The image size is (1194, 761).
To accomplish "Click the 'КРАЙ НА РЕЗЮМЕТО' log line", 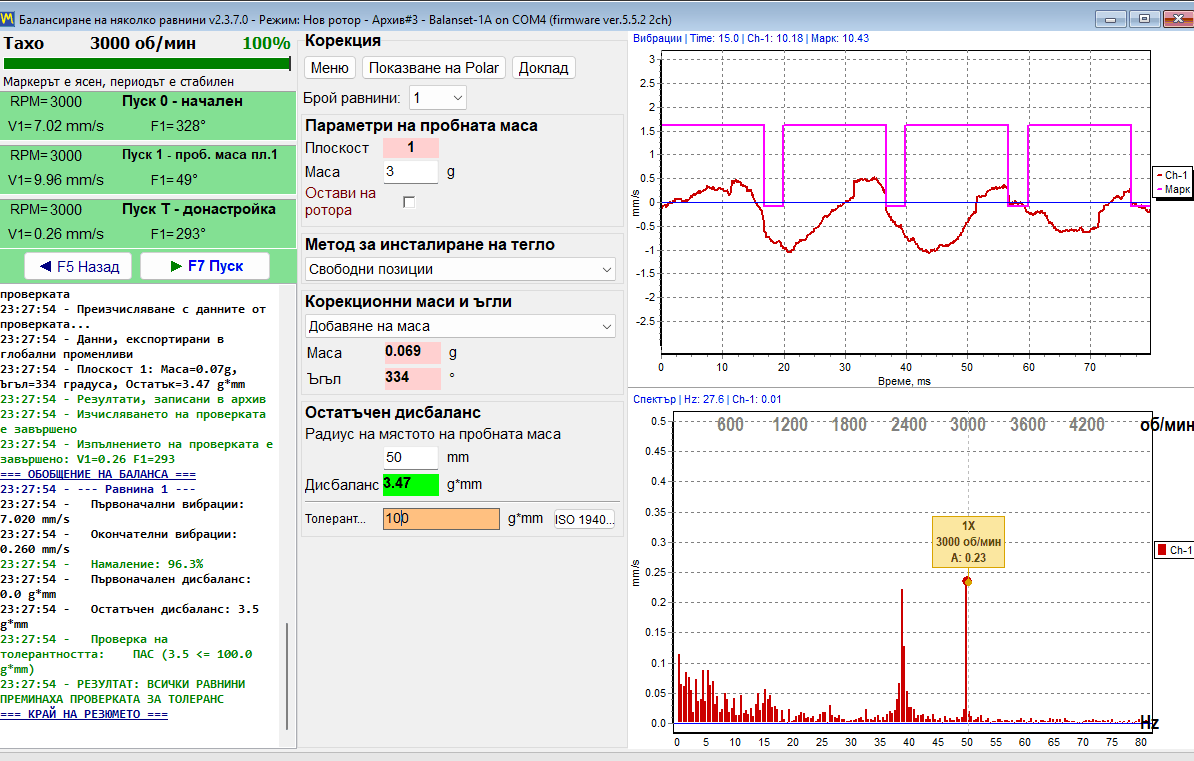I will (x=84, y=714).
